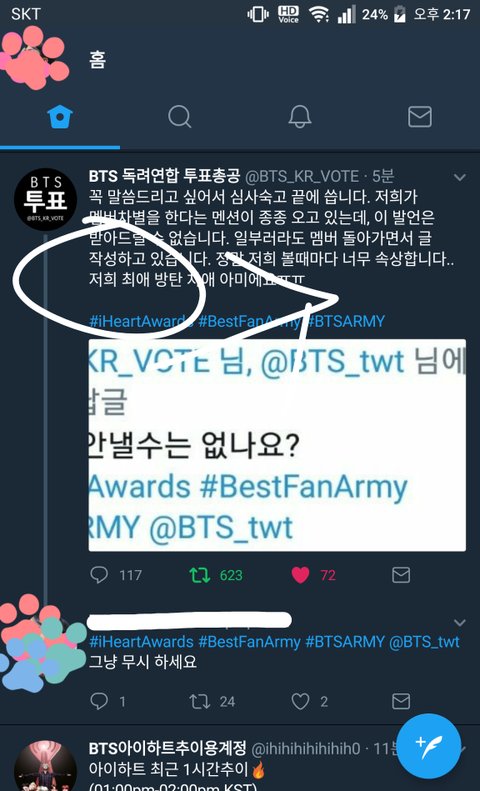The image size is (480, 791).
Task: Open the #BTSARMY hashtag in first tweet
Action: [346, 321]
